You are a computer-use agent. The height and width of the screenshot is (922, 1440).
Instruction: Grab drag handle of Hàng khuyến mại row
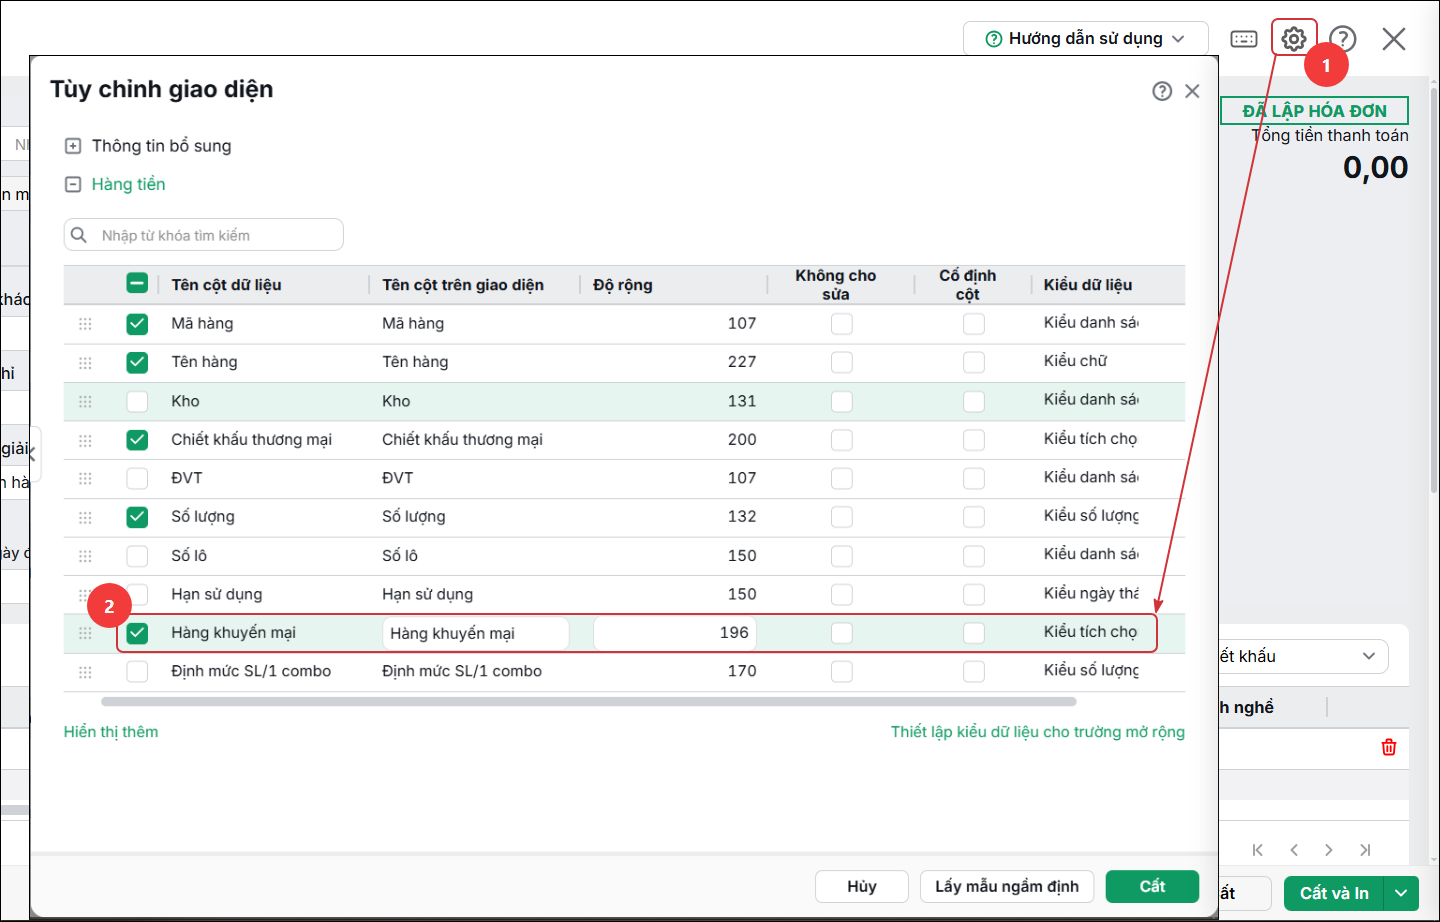click(85, 633)
